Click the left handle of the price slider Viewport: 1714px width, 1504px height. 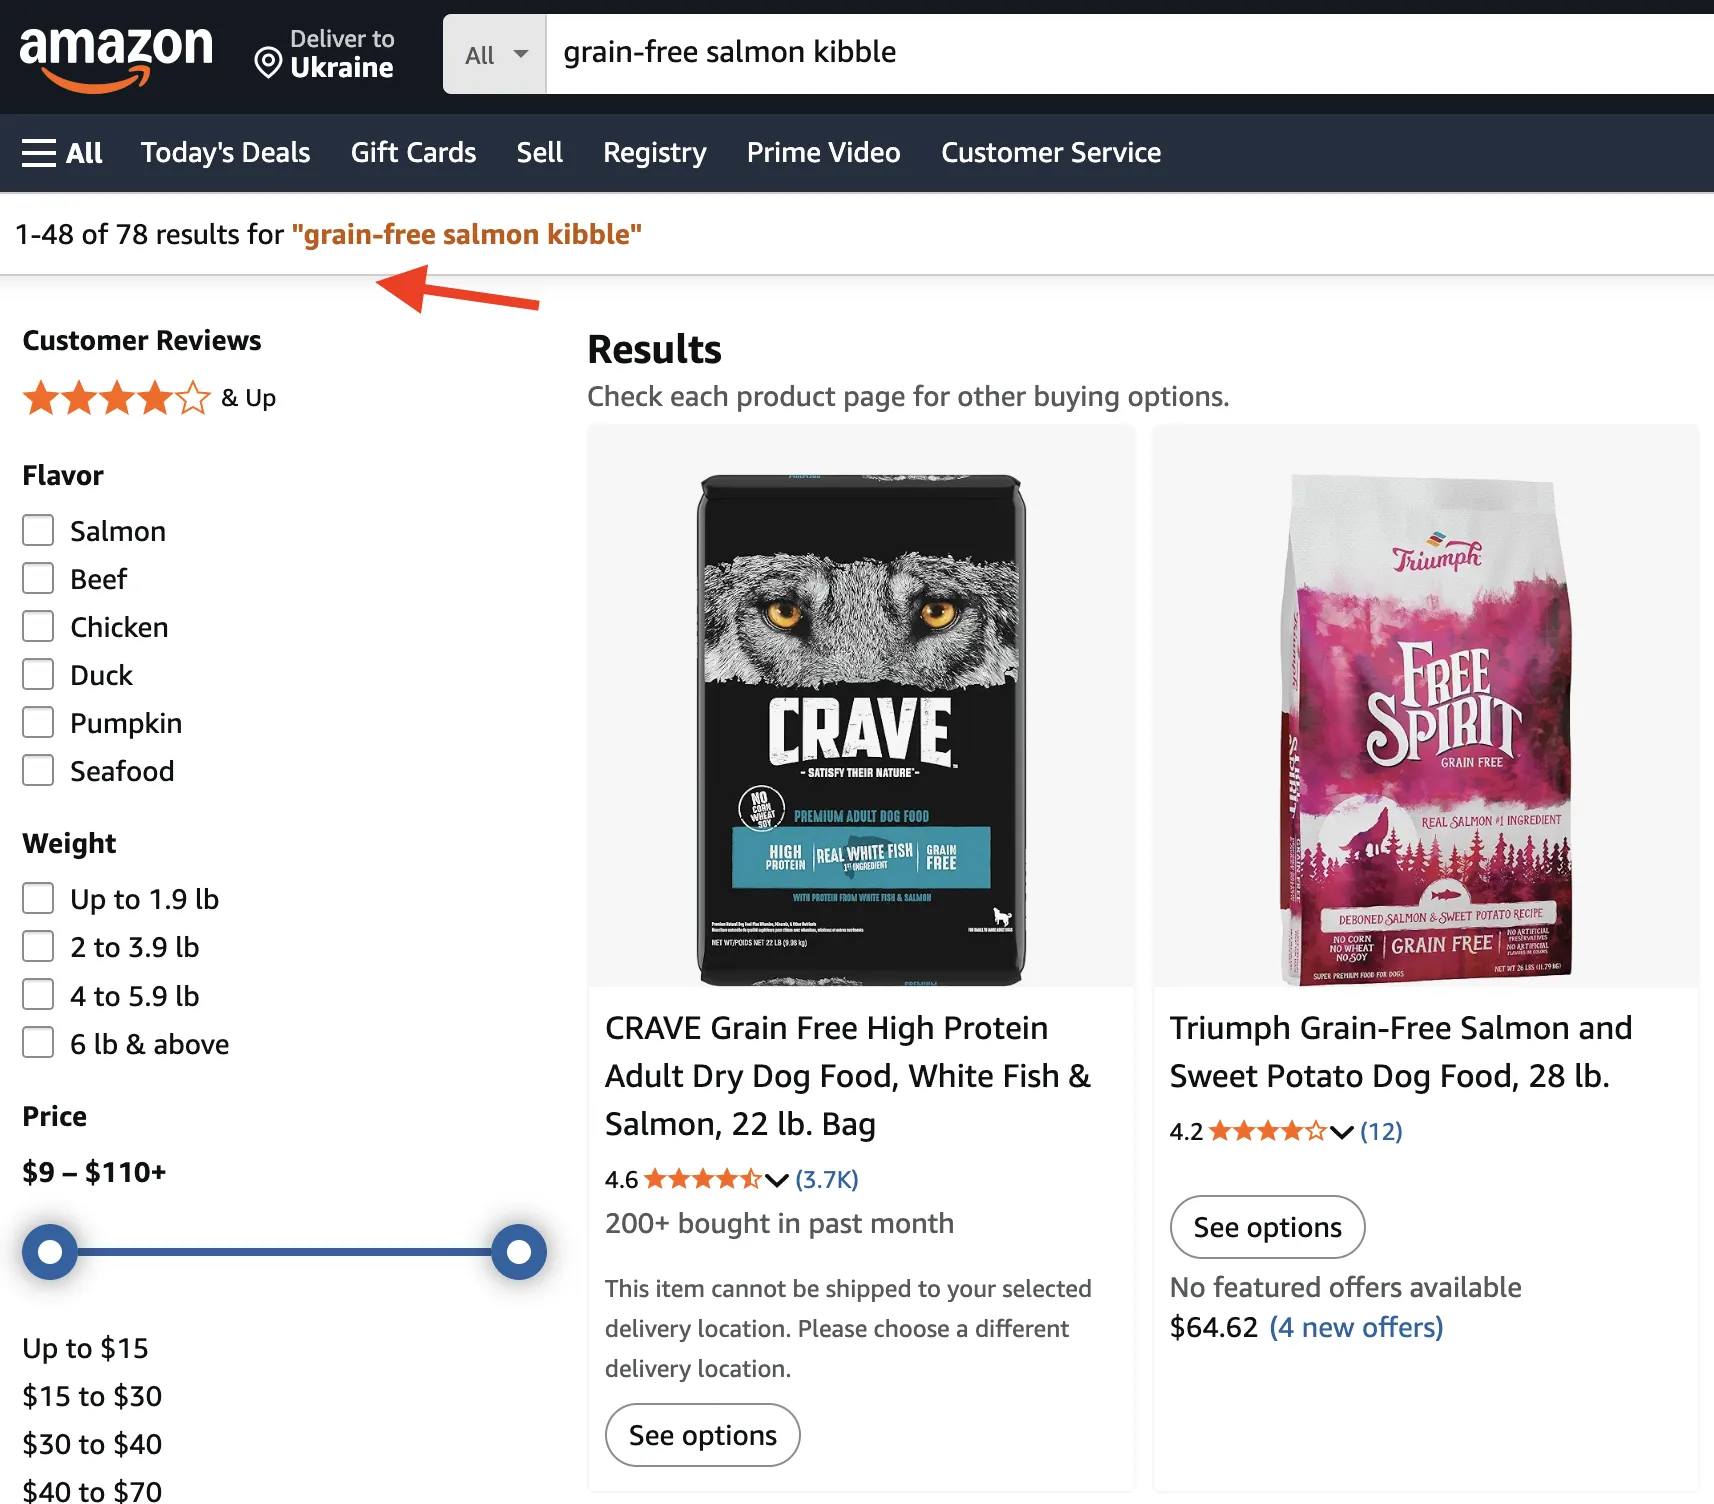coord(50,1251)
